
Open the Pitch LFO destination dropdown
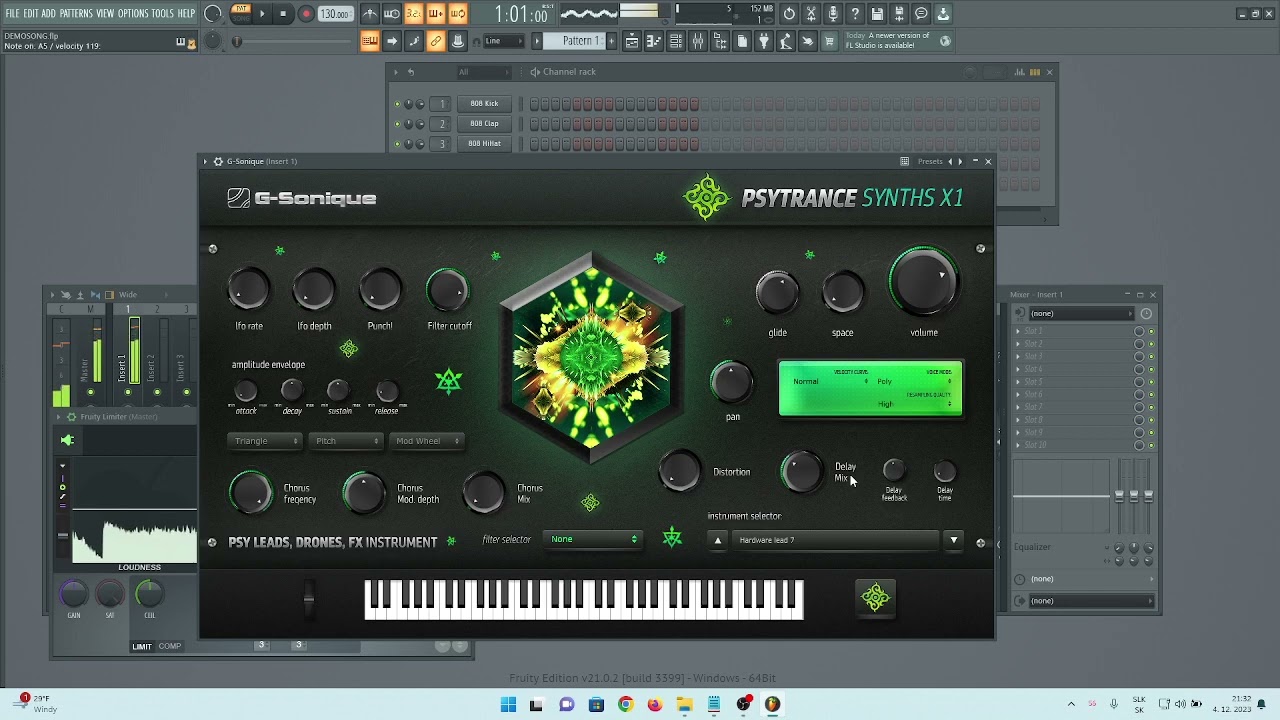tap(345, 441)
